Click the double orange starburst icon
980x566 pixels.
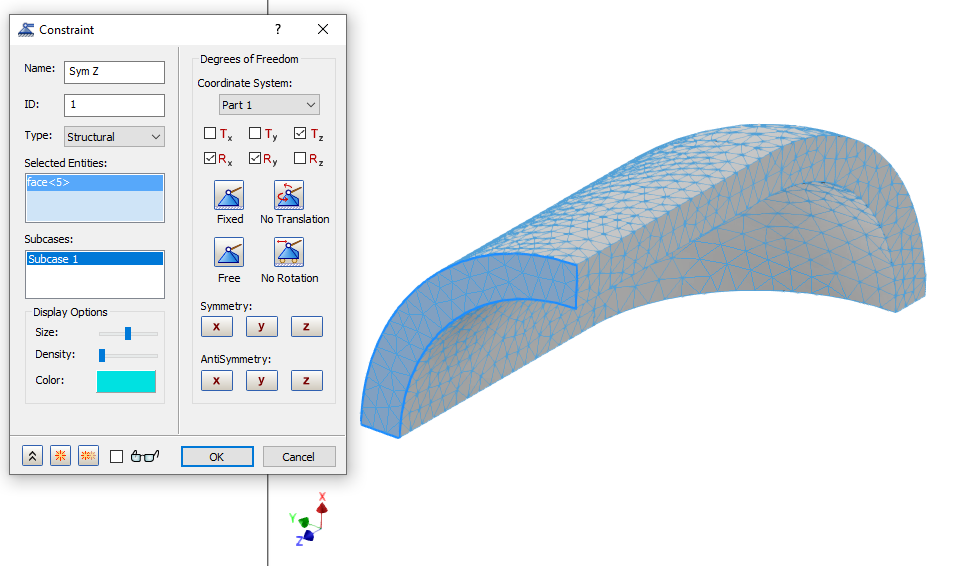coord(89,456)
